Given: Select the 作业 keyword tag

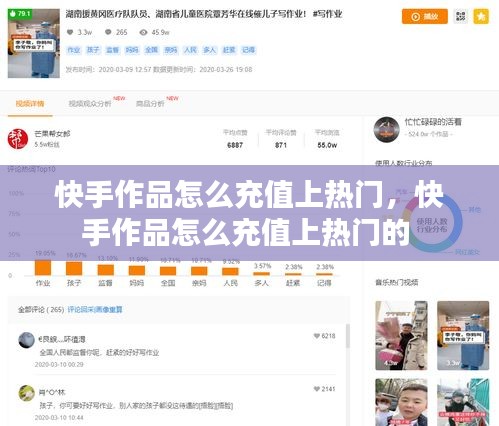Looking at the screenshot, I should [74, 50].
